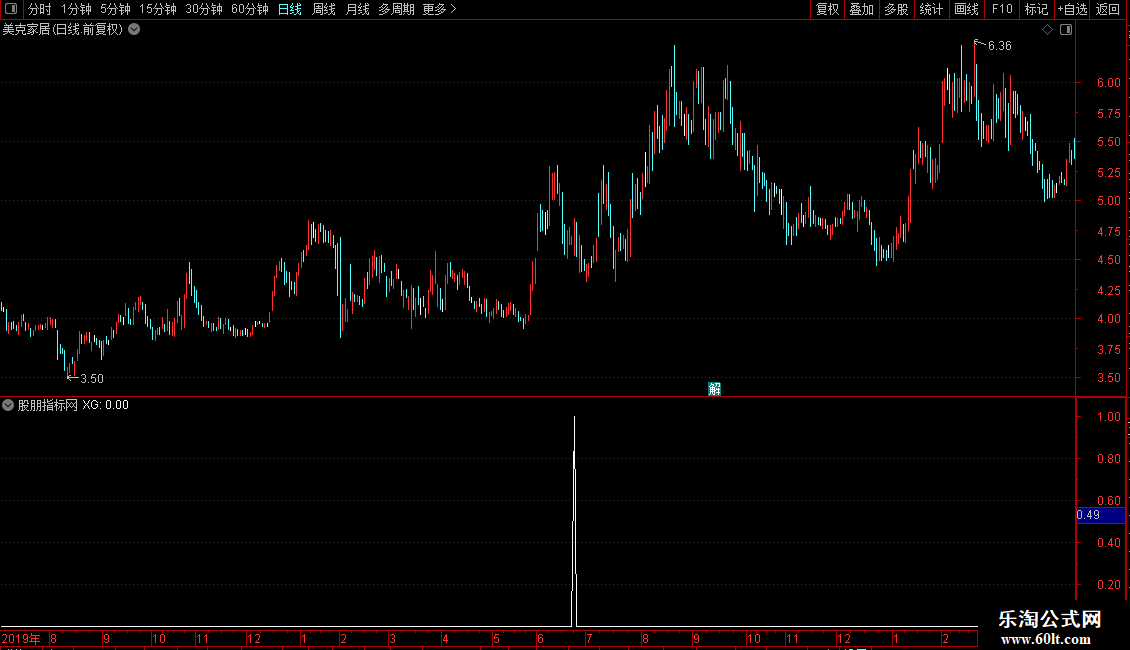Open the 多股 multi-stock view
The image size is (1130, 650).
pyautogui.click(x=896, y=9)
